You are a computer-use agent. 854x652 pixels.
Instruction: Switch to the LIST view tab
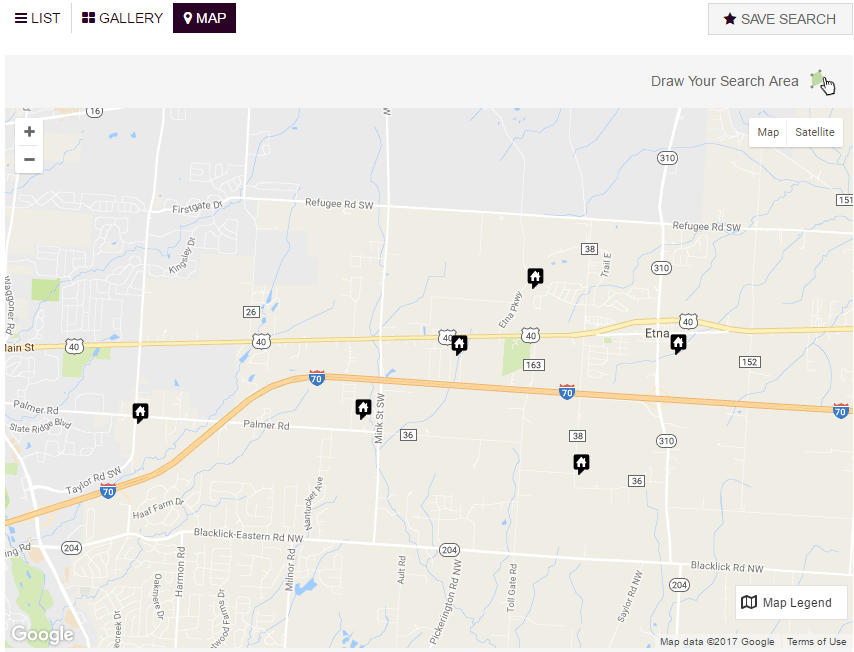point(37,17)
